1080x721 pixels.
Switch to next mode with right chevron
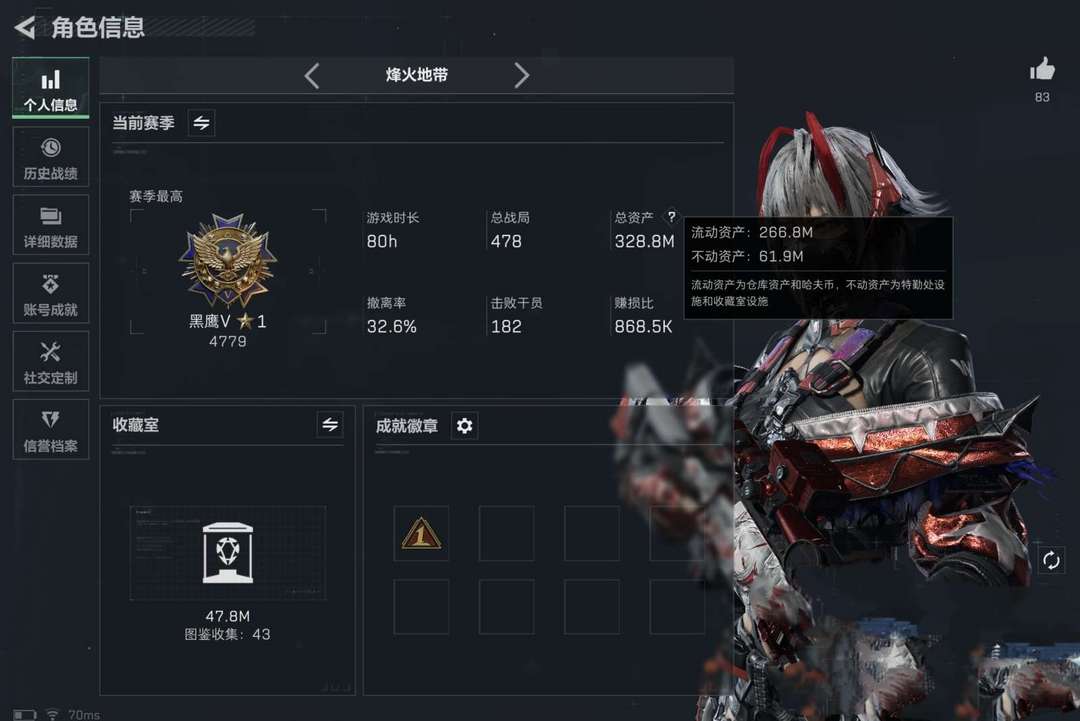coord(521,75)
